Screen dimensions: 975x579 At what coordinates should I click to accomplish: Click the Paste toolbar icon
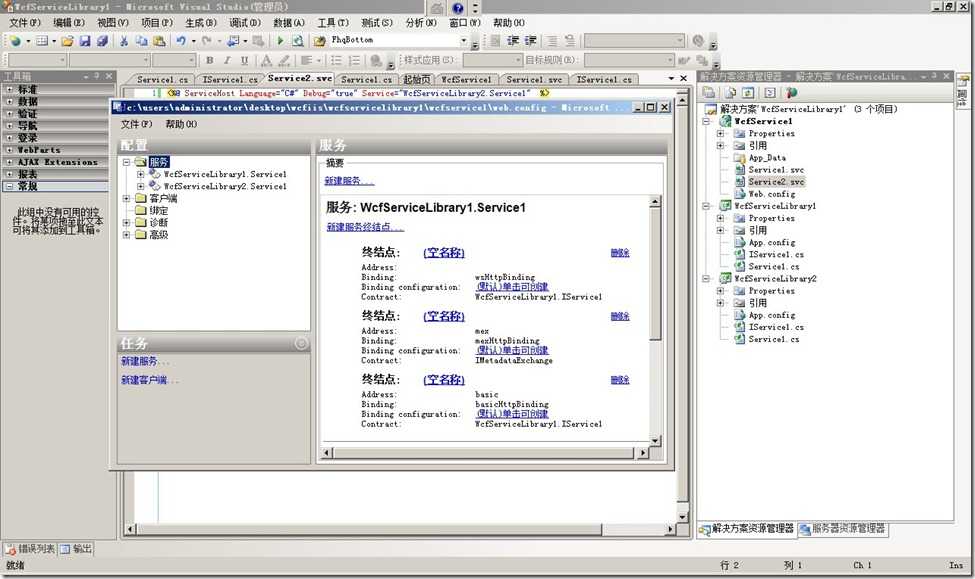159,41
